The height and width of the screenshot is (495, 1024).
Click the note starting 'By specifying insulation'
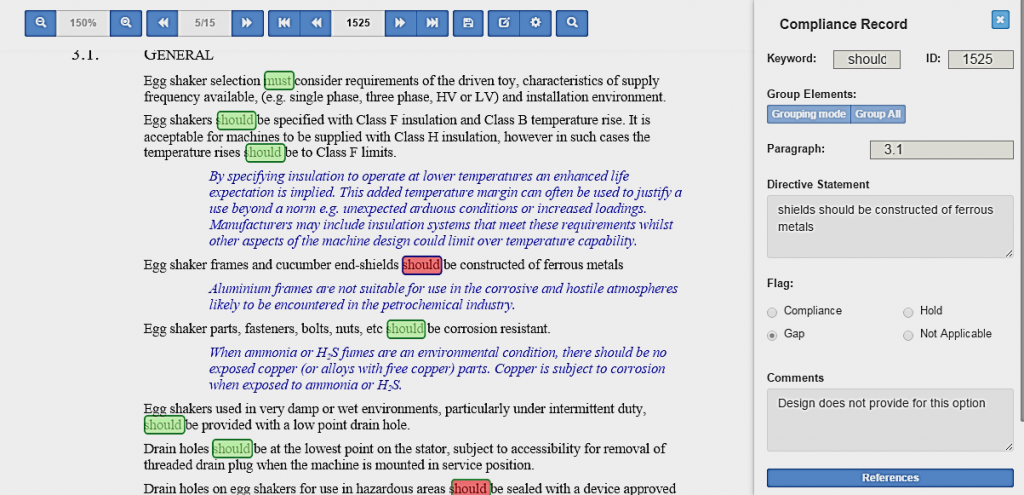pos(445,209)
